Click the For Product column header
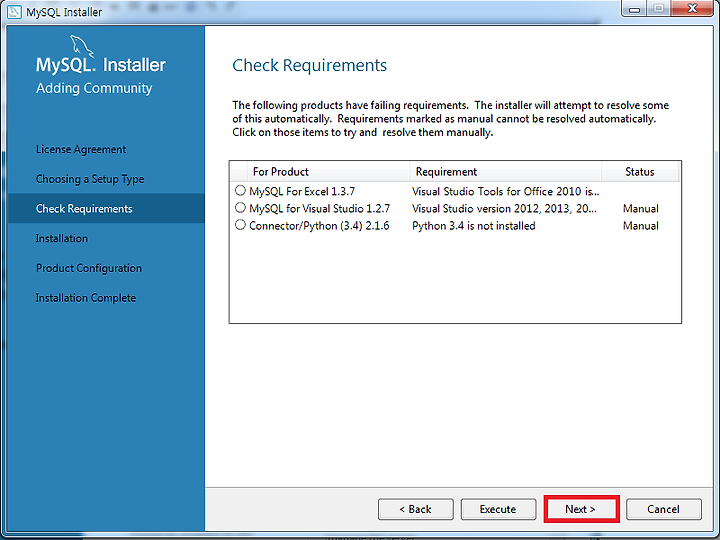Viewport: 720px width, 540px height. click(328, 172)
